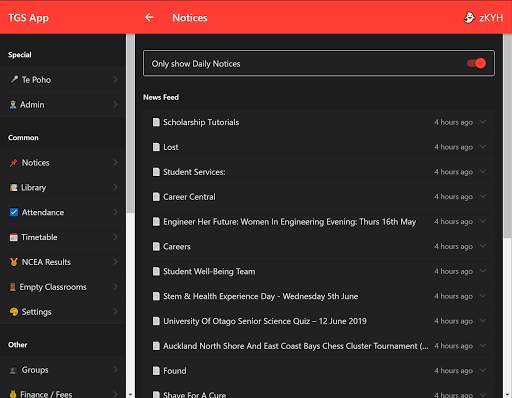The width and height of the screenshot is (512, 398).
Task: Expand the Career Central notice chevron
Action: tap(483, 197)
